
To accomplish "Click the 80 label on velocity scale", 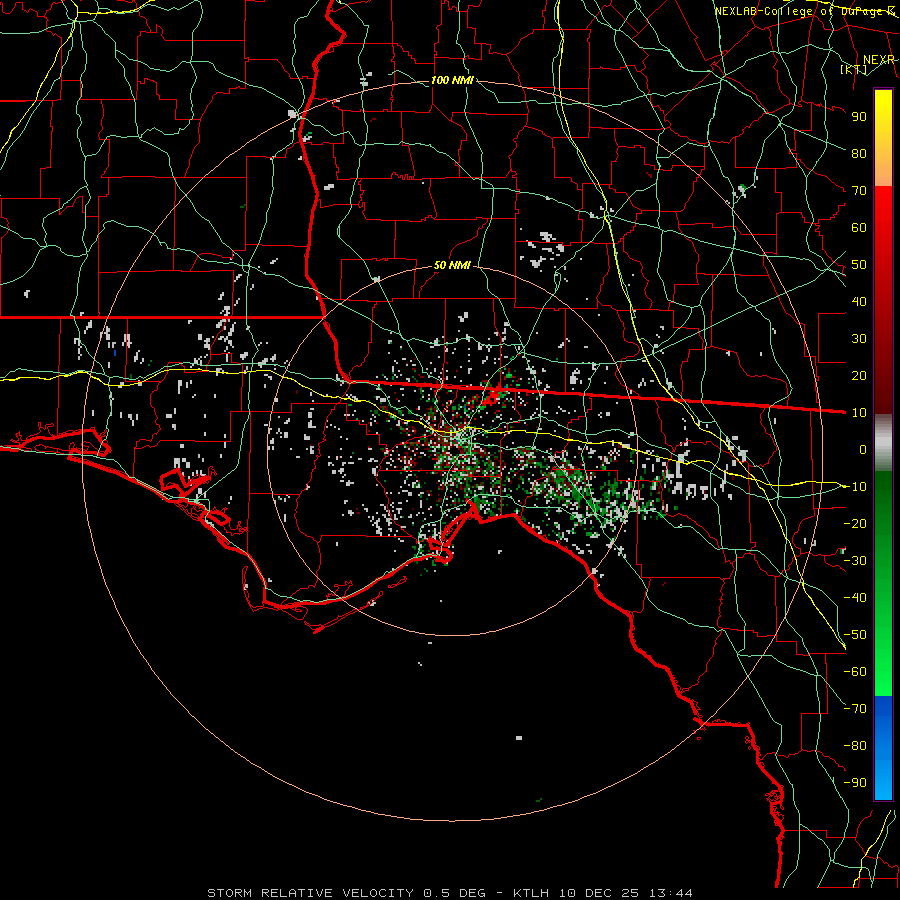I will pos(859,153).
